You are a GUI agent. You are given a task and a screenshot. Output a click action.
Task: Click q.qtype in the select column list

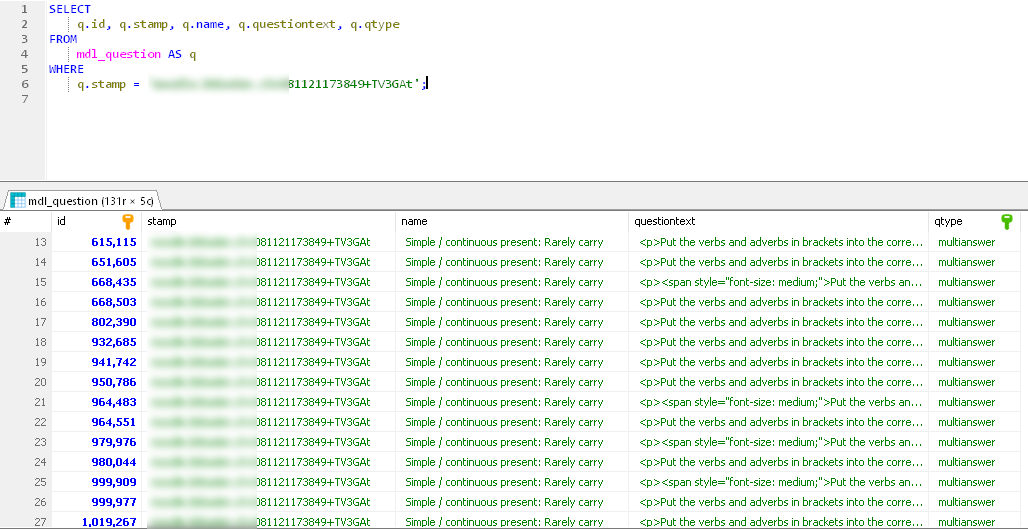375,24
